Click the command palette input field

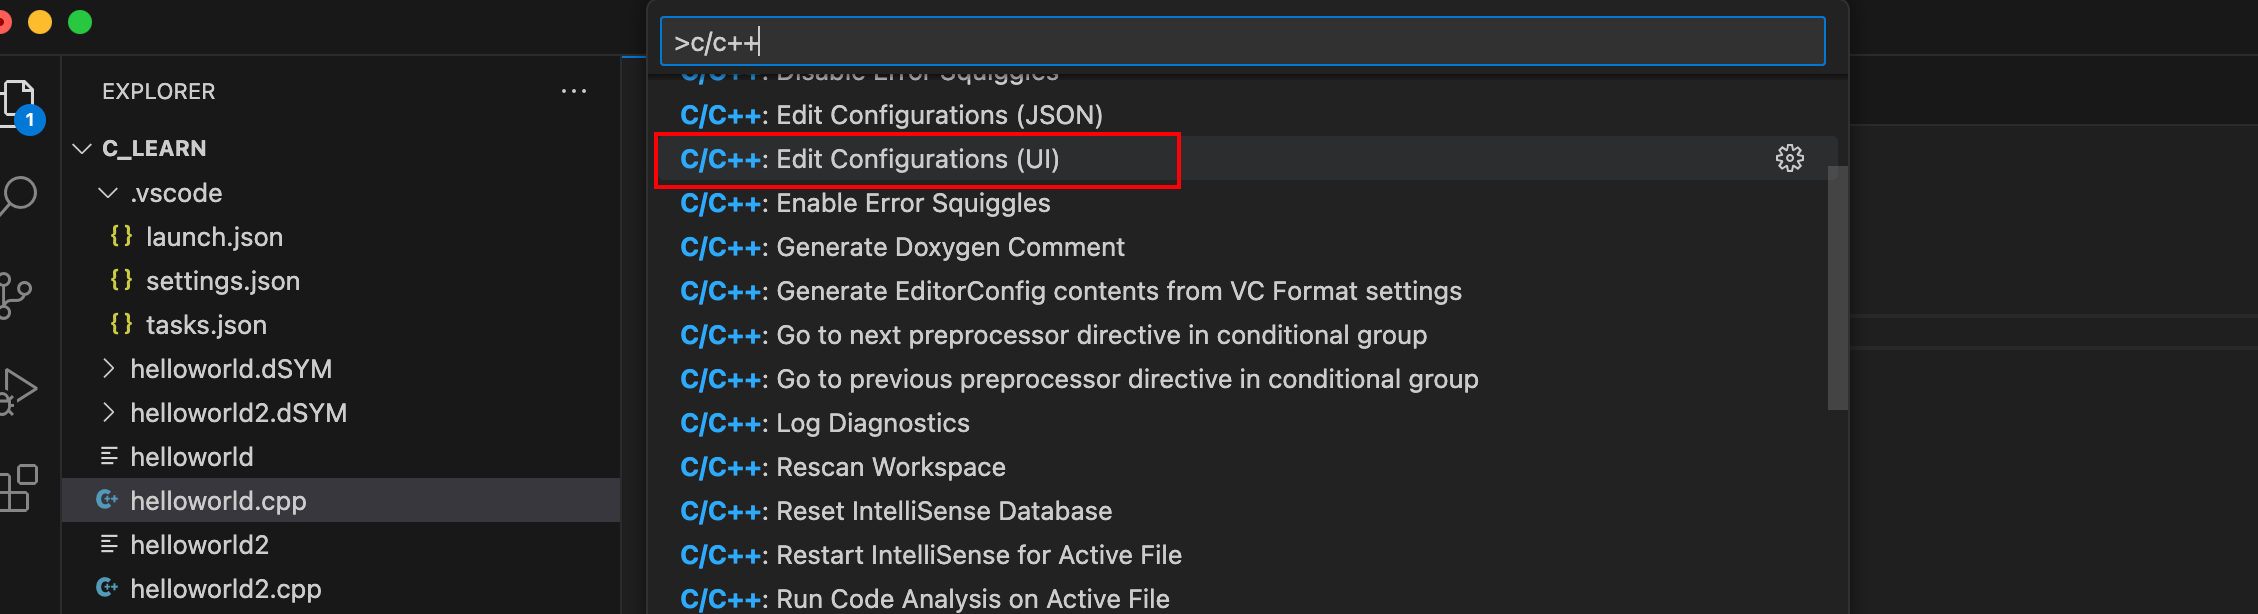1240,42
